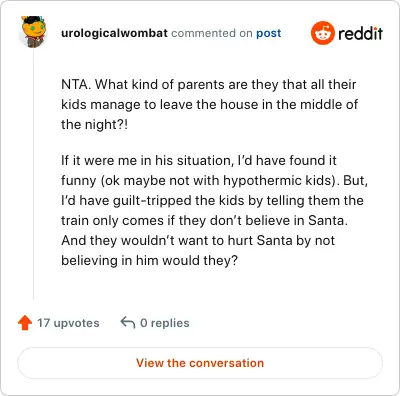400x396 pixels.
Task: Click the phrase "hypothermic kids"
Action: 277,181
